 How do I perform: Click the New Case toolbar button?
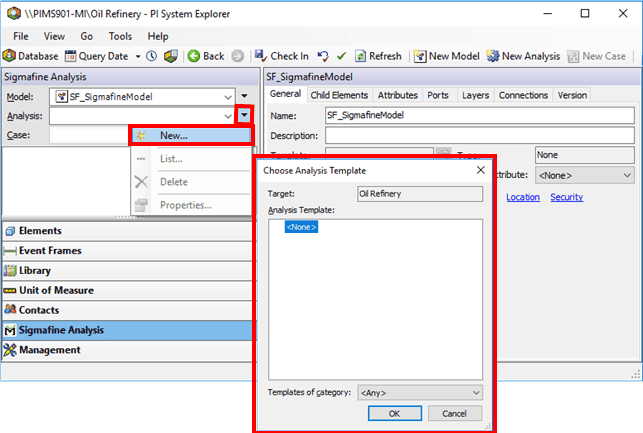(597, 56)
